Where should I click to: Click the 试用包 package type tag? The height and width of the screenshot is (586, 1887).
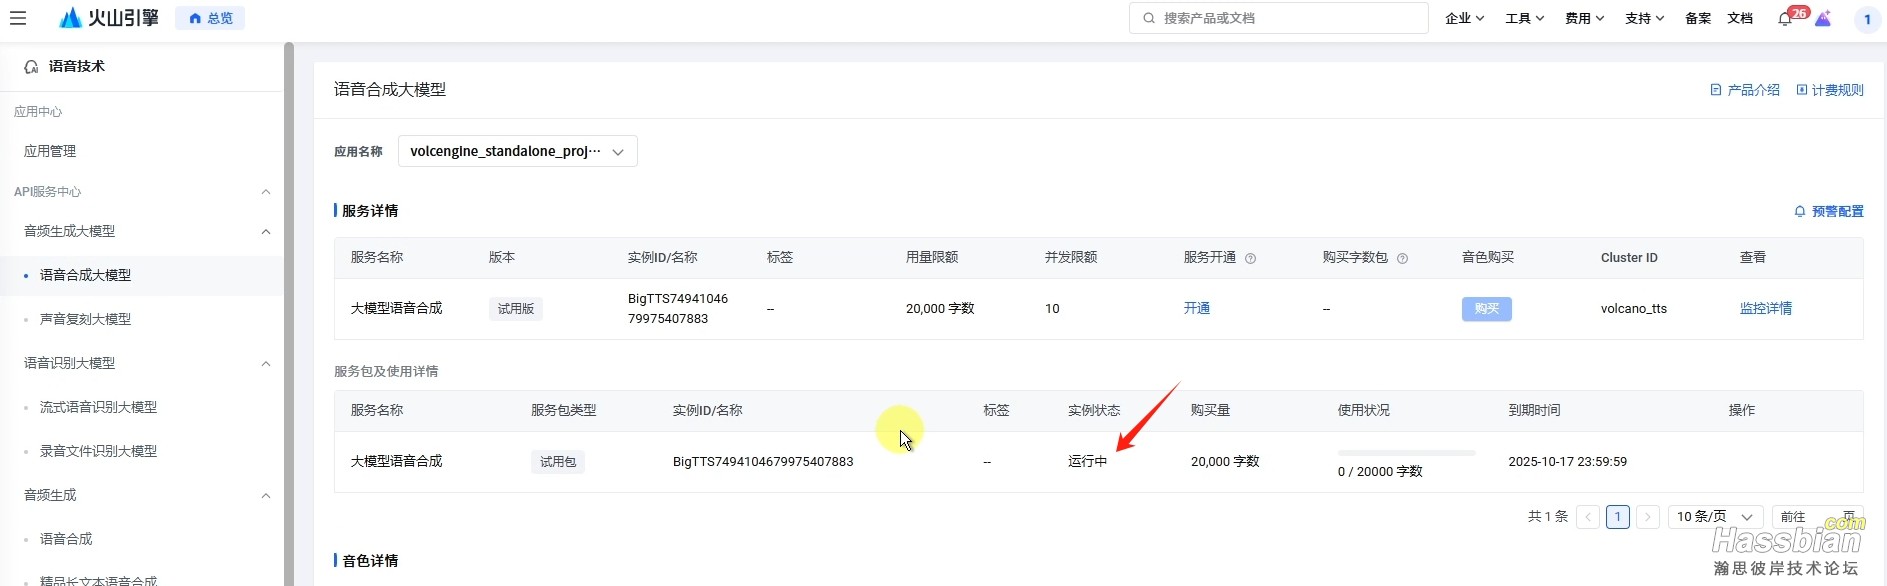point(558,462)
